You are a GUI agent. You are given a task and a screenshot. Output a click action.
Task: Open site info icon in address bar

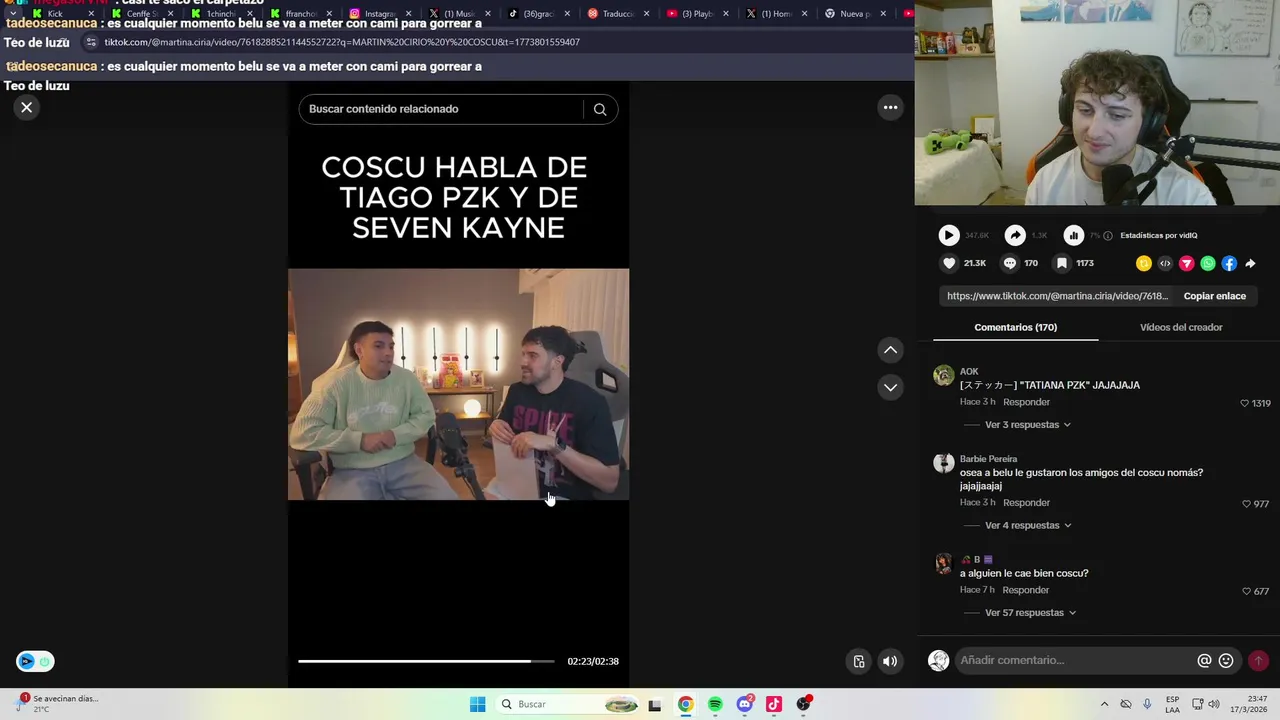[91, 42]
